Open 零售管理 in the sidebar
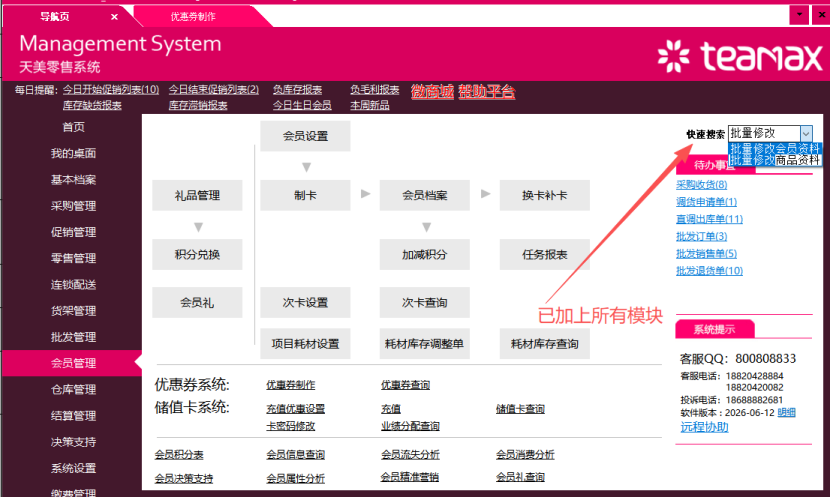Viewport: 830px width, 497px height. pos(73,258)
